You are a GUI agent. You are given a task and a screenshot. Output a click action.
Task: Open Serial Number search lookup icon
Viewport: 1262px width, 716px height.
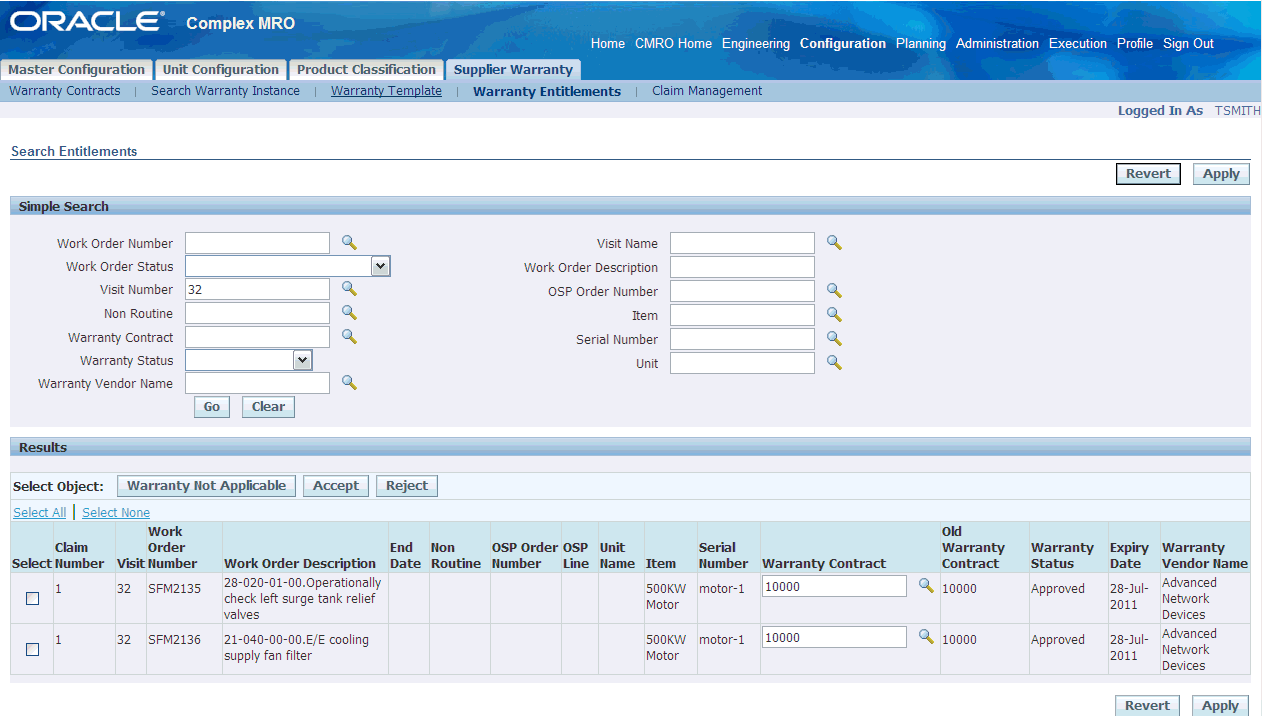[834, 338]
